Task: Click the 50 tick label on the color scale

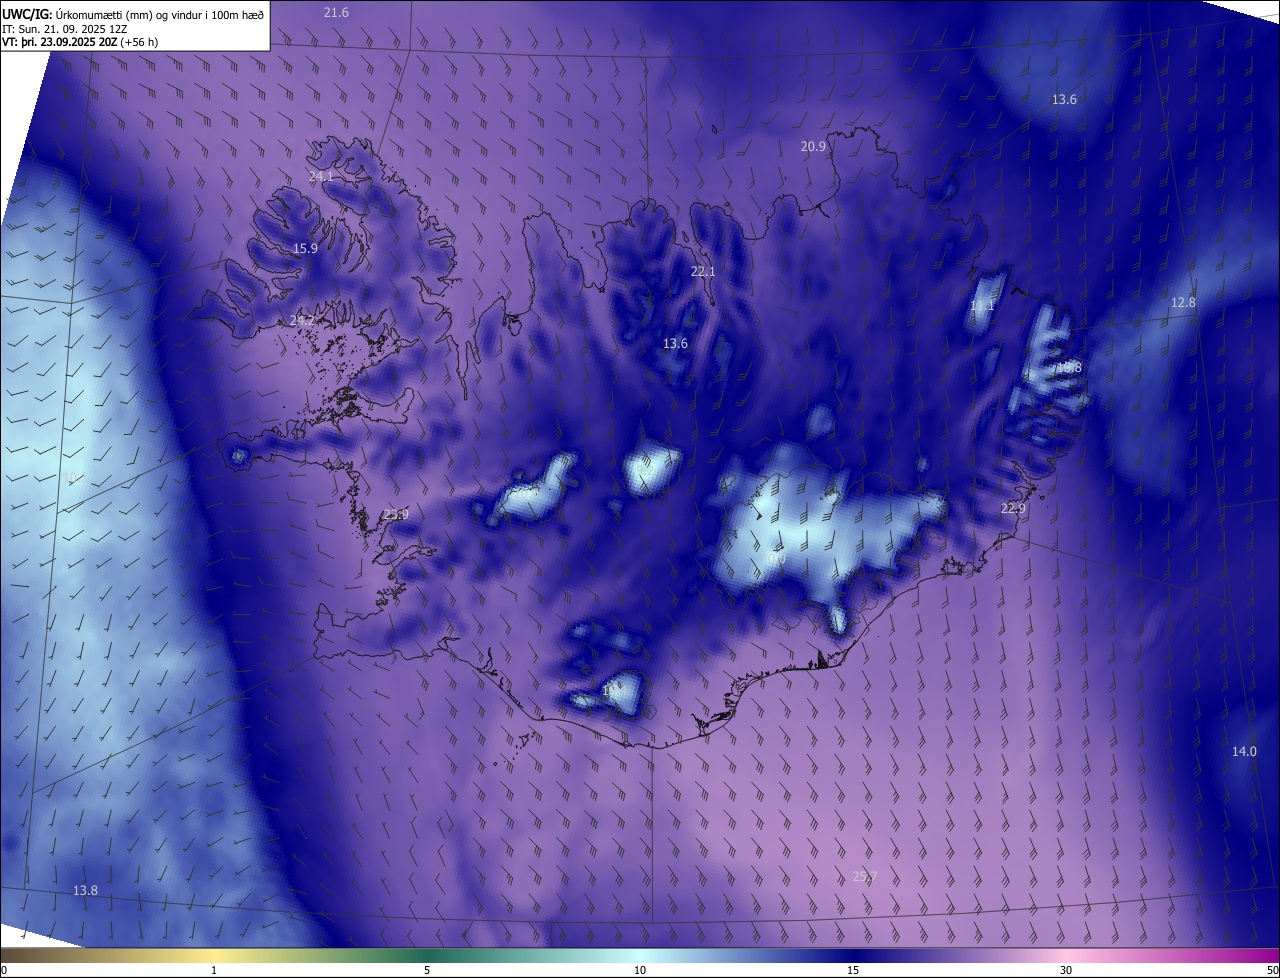Action: click(1272, 970)
